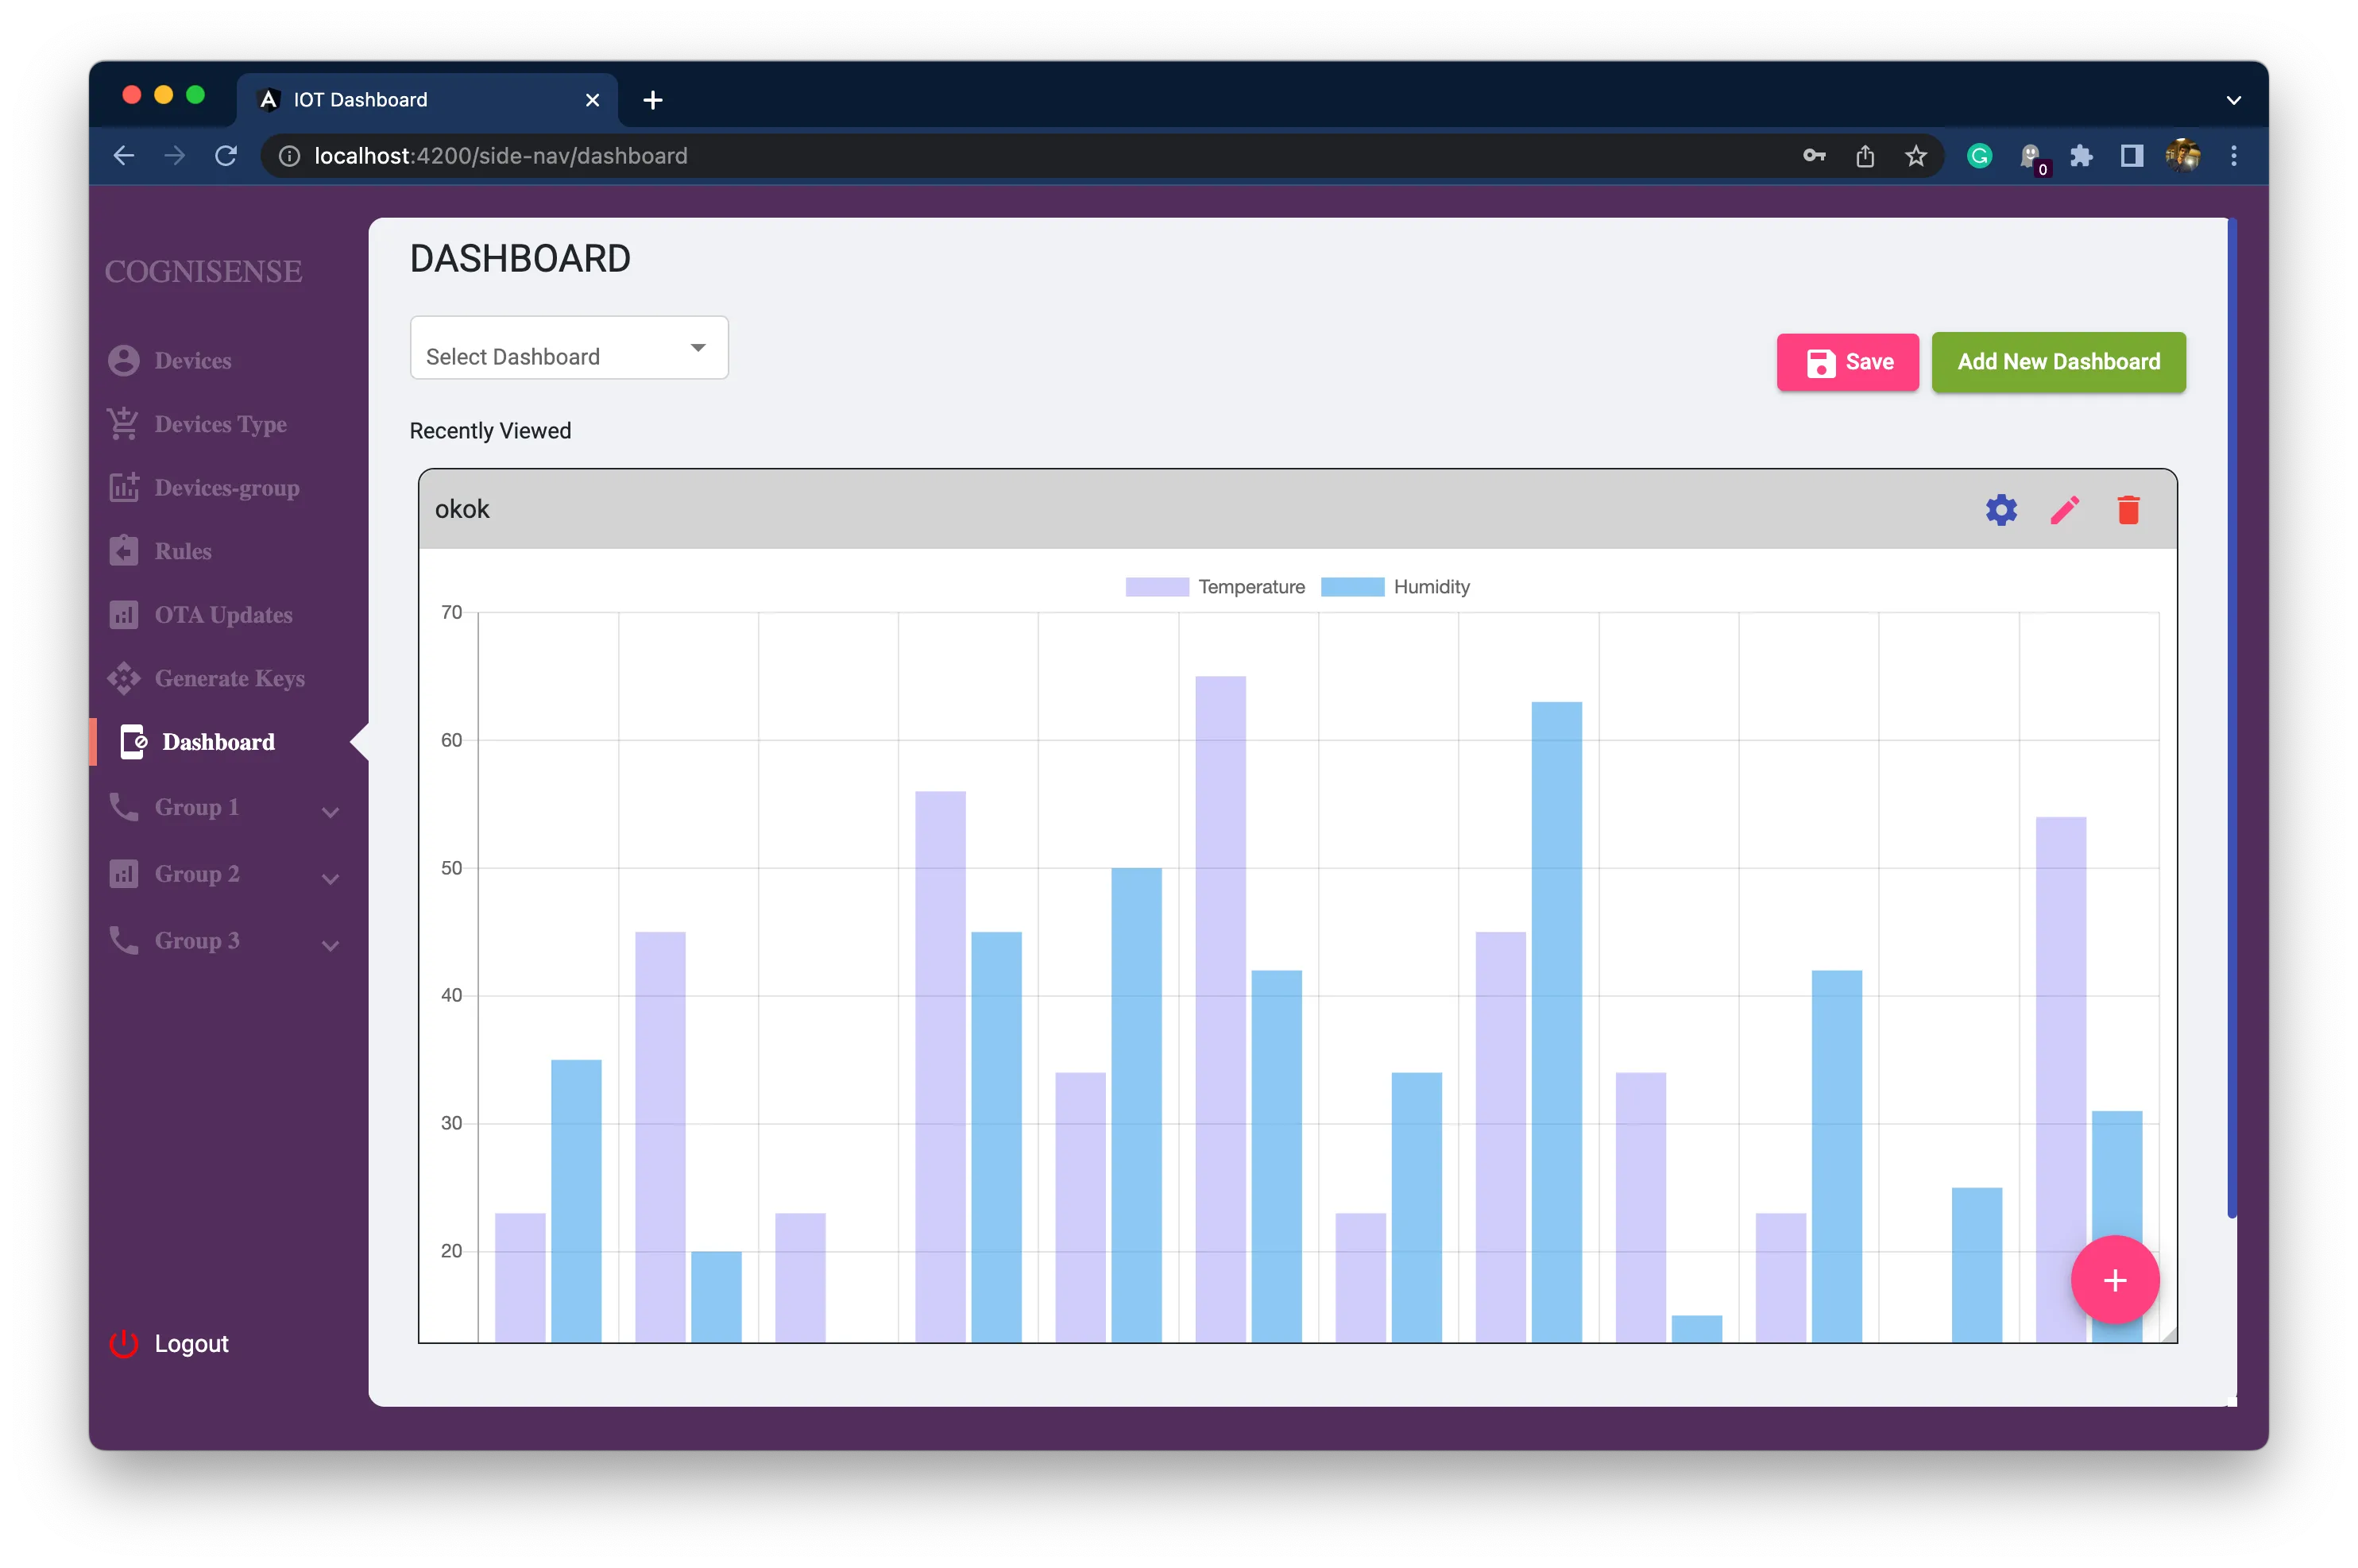The width and height of the screenshot is (2358, 1568).
Task: Click the user profile avatar
Action: tap(2183, 155)
